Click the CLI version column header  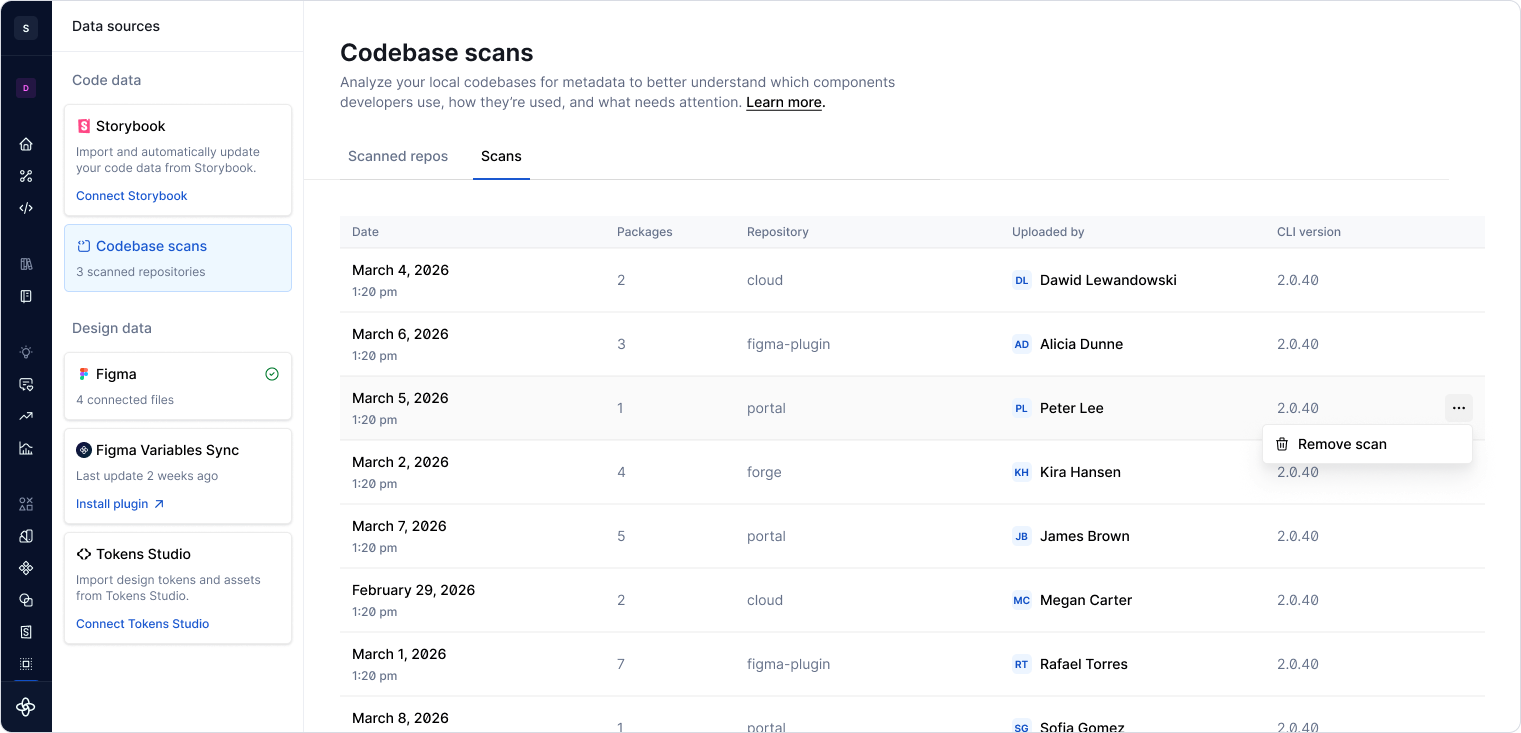(1309, 232)
